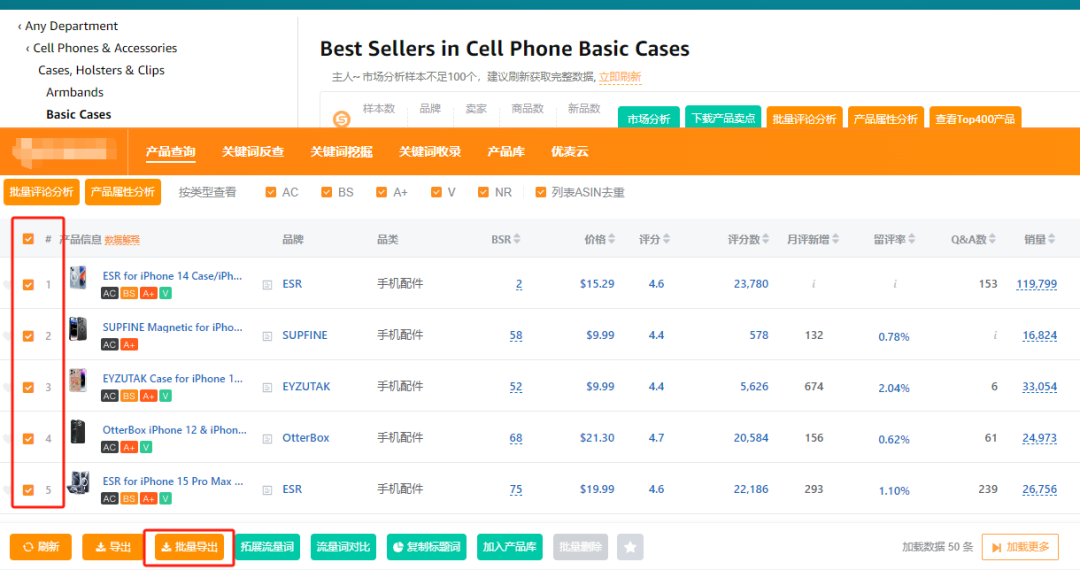The image size is (1080, 570).
Task: Sort table by BSR column
Action: point(506,239)
